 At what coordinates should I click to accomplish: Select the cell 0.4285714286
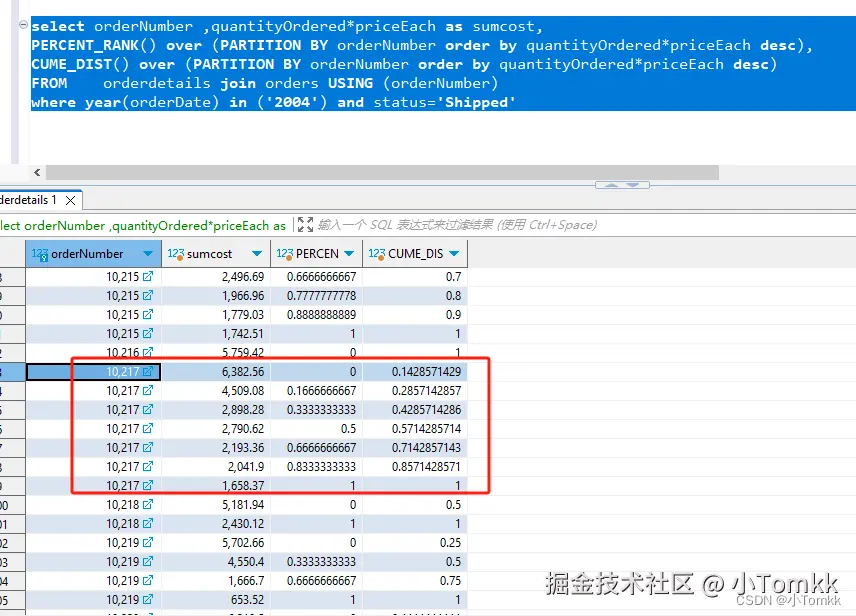click(415, 410)
